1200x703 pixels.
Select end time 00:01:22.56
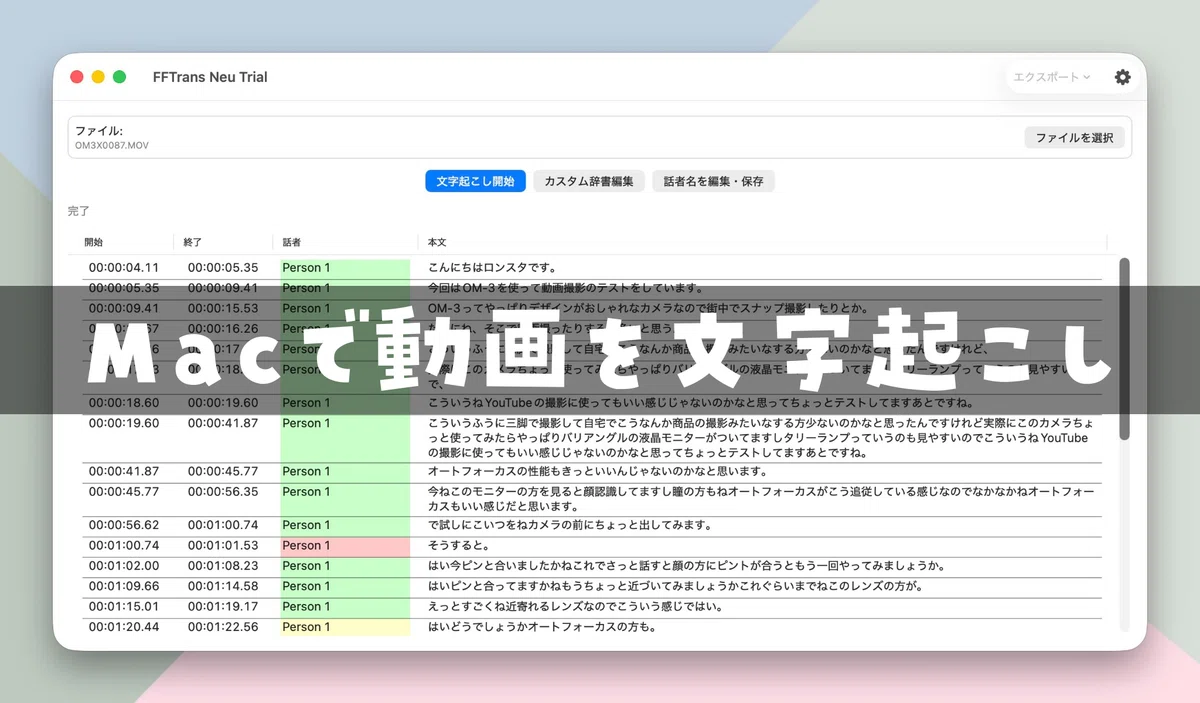[x=223, y=627]
